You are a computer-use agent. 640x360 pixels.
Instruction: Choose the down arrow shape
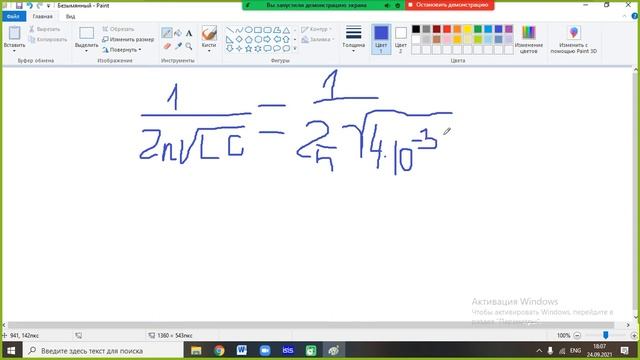(229, 49)
